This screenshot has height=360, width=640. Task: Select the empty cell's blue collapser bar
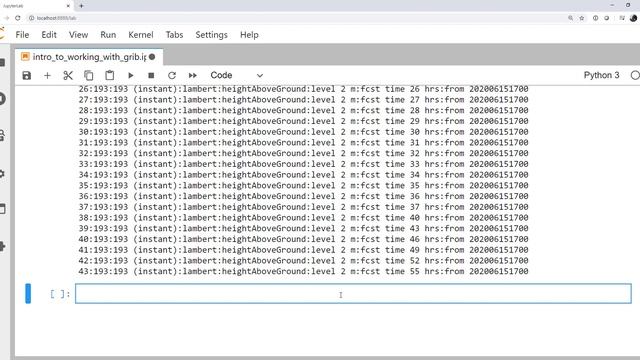point(28,293)
